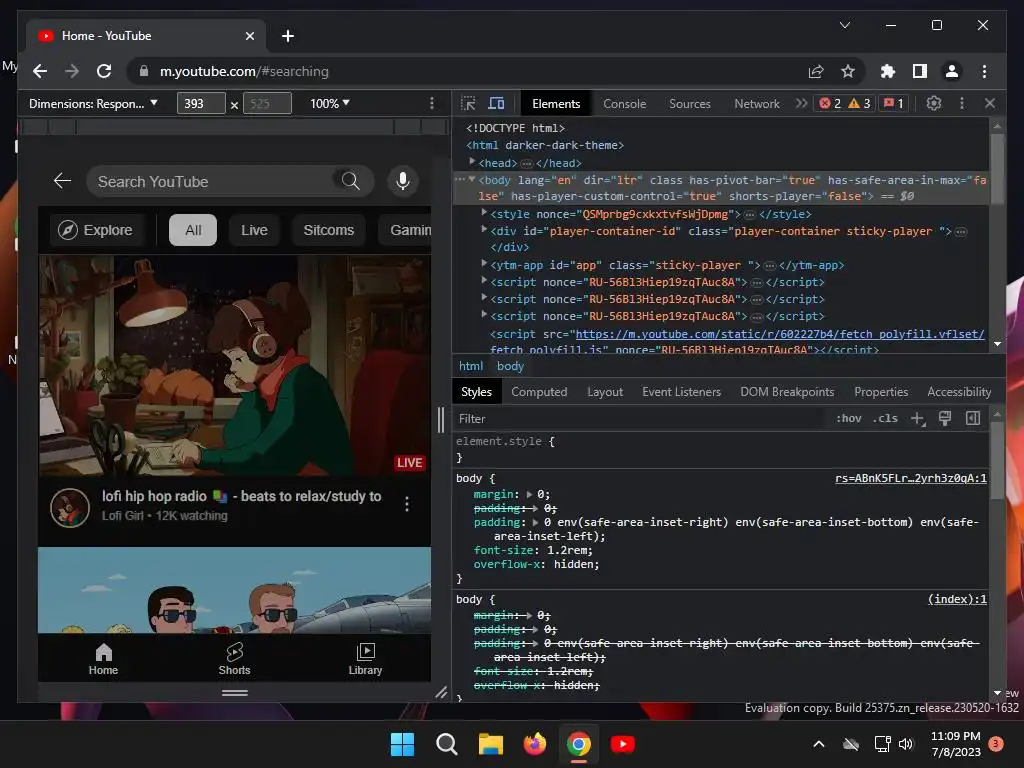Screen dimensions: 1024x768
Task: Go to the Home tab in YouTube
Action: tap(103, 660)
